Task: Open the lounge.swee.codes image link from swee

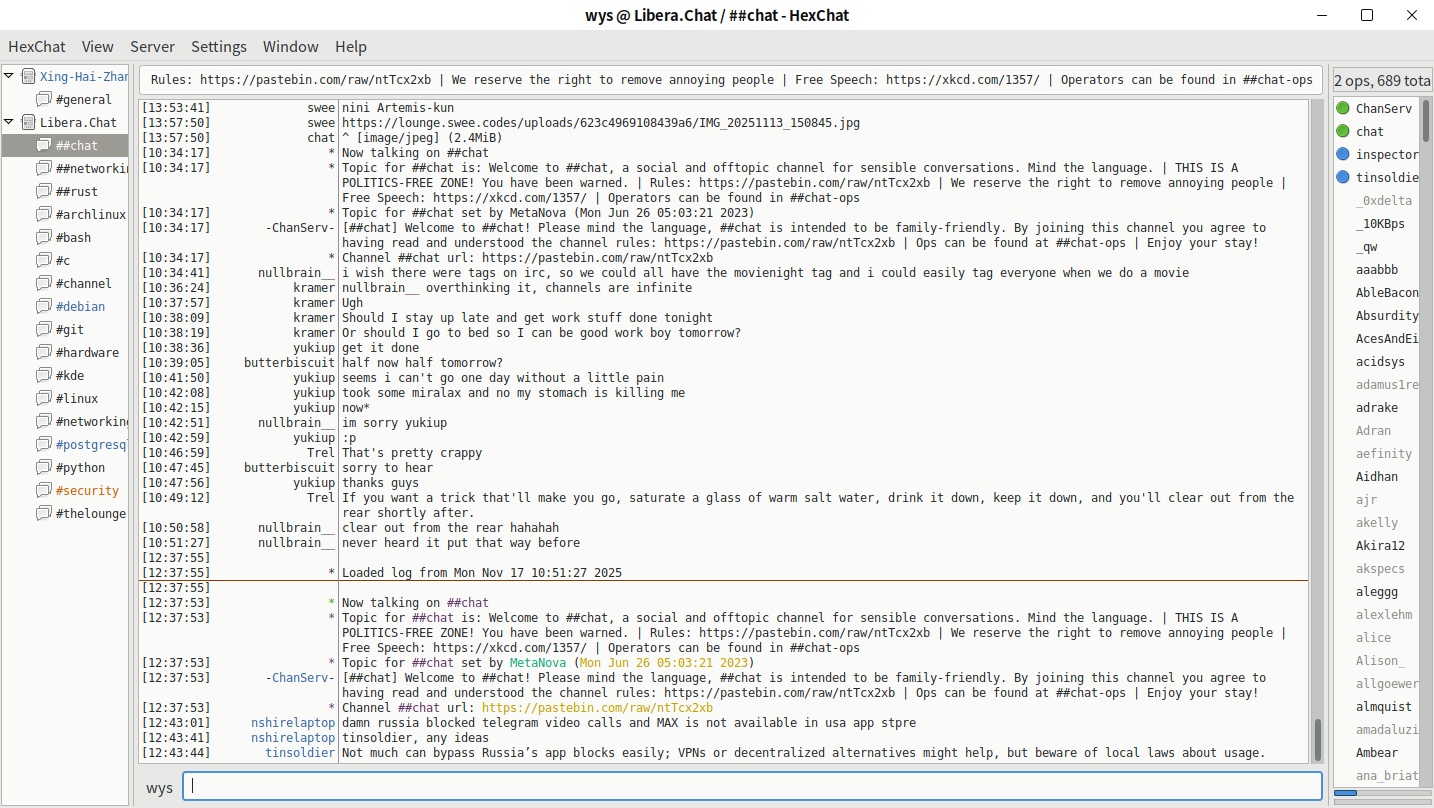Action: (x=601, y=123)
